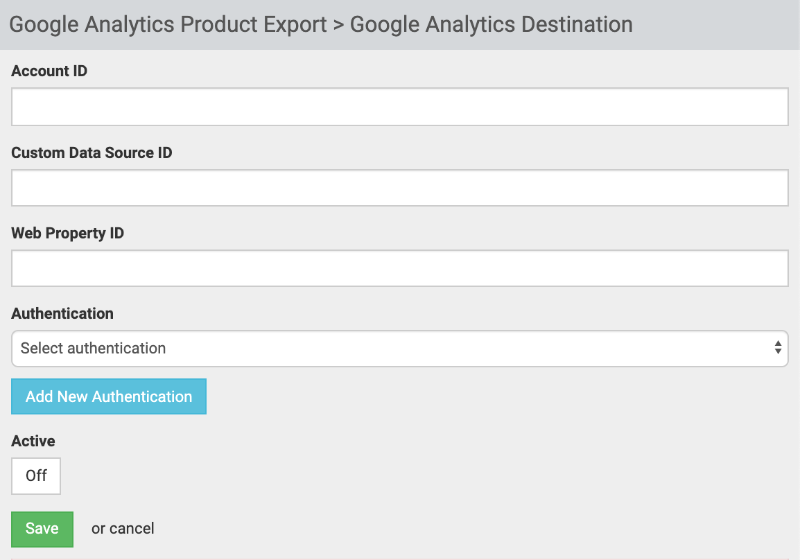Click the breadcrumb separator arrow in header
The width and height of the screenshot is (800, 560).
coord(338,25)
